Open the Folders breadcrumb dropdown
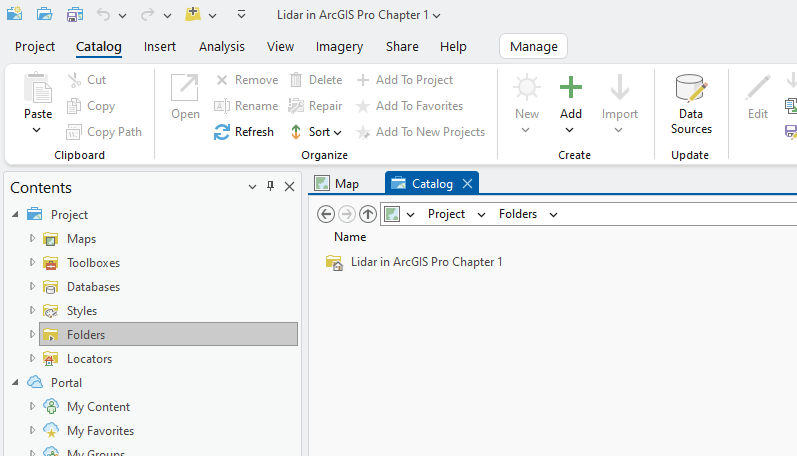Image resolution: width=797 pixels, height=456 pixels. tap(553, 215)
